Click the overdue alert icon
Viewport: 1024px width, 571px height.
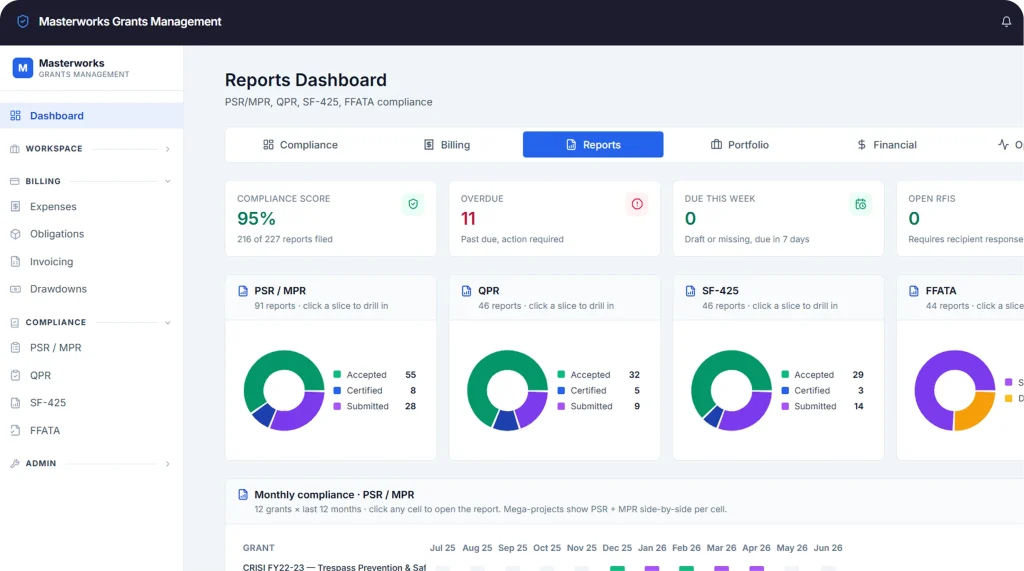tap(637, 204)
